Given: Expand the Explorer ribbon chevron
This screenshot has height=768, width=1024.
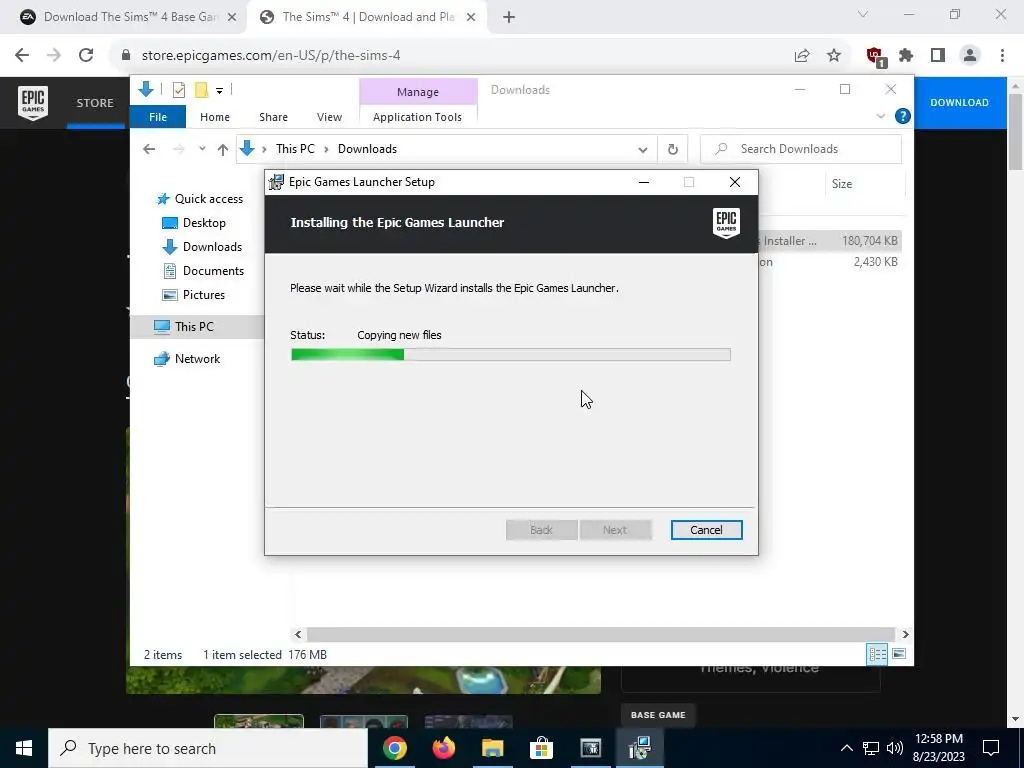Looking at the screenshot, I should 880,116.
